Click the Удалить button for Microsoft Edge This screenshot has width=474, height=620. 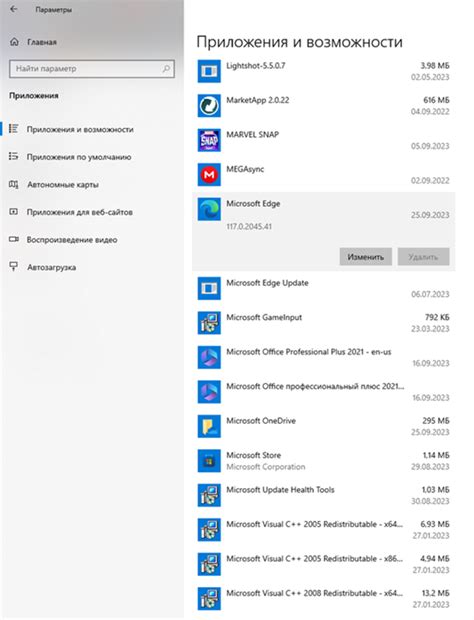coord(423,257)
